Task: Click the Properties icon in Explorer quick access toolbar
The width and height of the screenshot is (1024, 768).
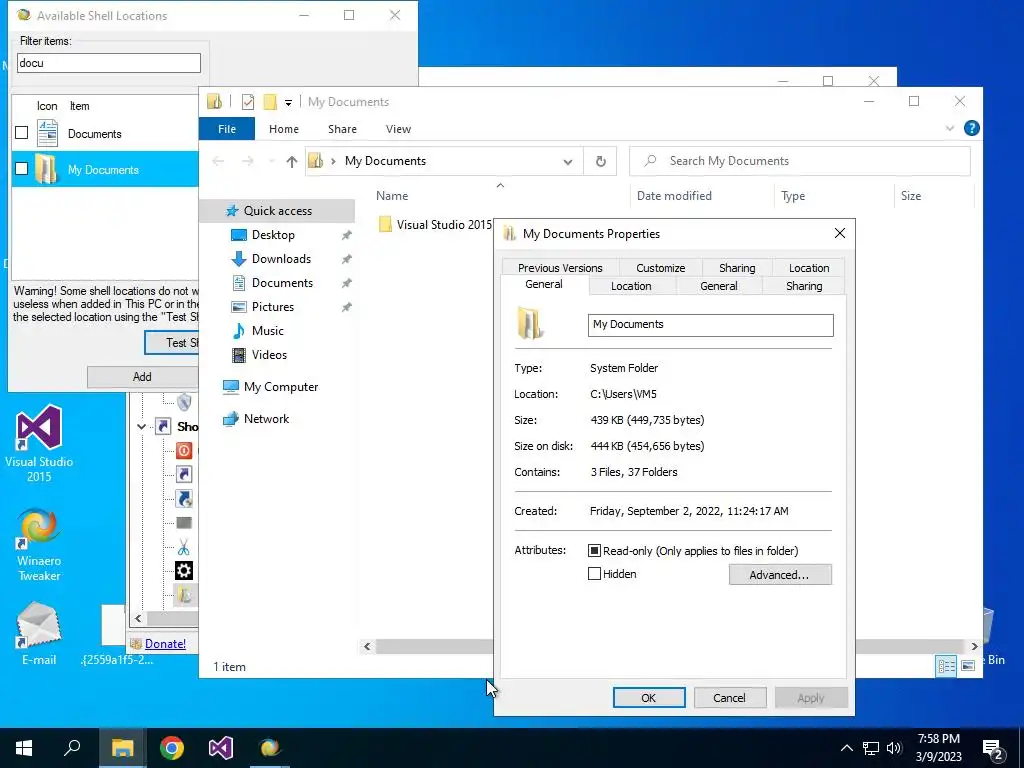Action: pyautogui.click(x=248, y=102)
